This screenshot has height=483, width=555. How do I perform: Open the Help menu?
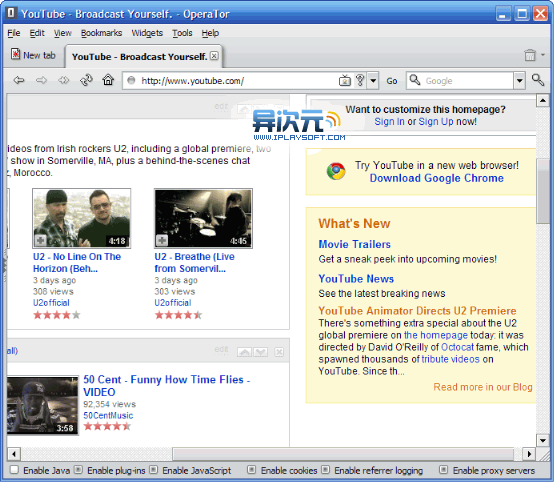[x=210, y=33]
